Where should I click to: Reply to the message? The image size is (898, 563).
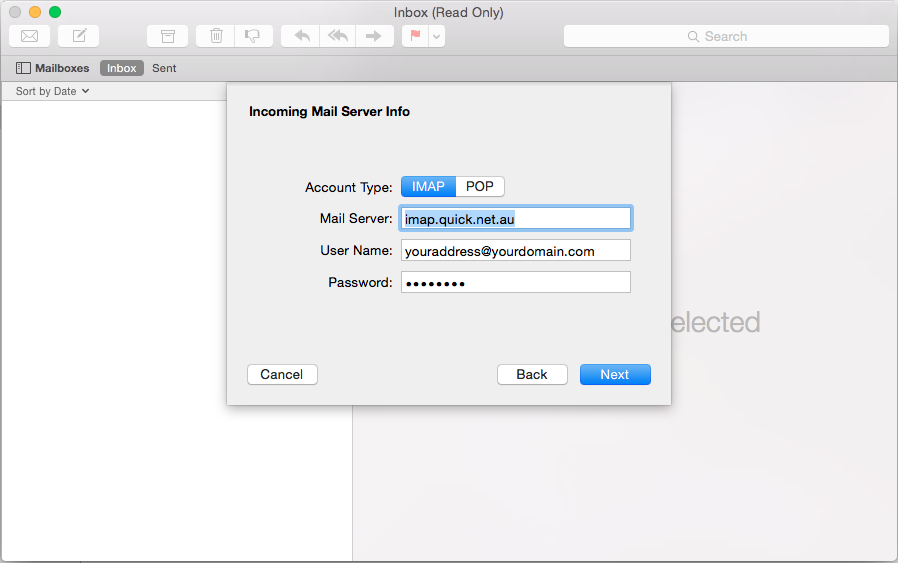pos(301,36)
